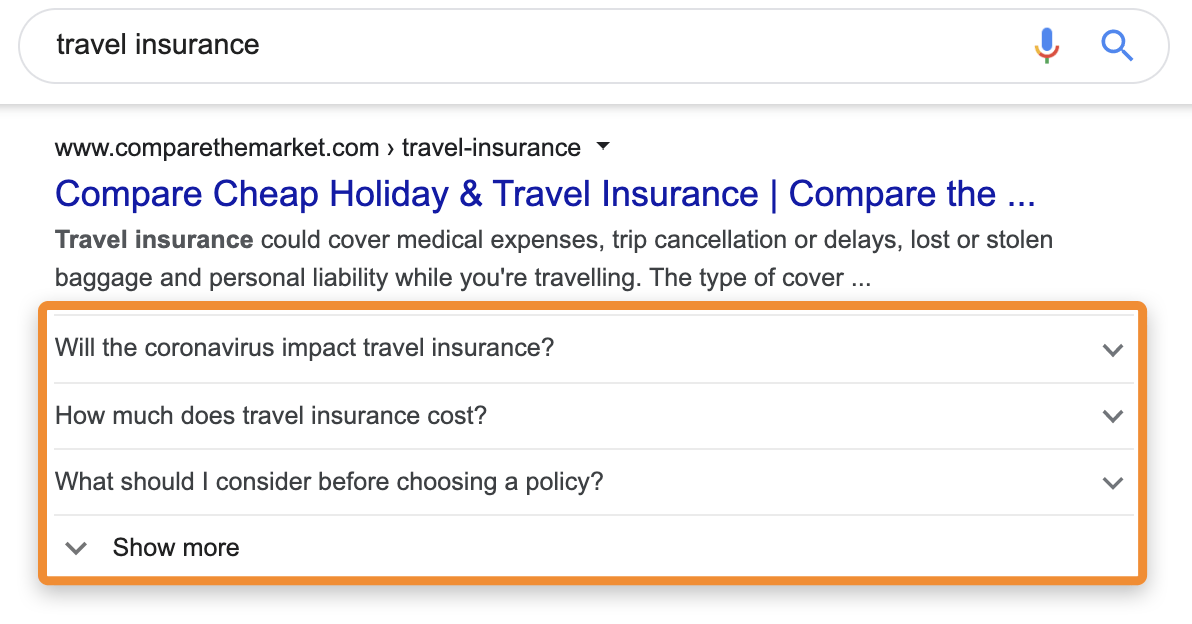Select the bolded Travel insurance snippet text
1192x624 pixels.
coord(153,239)
